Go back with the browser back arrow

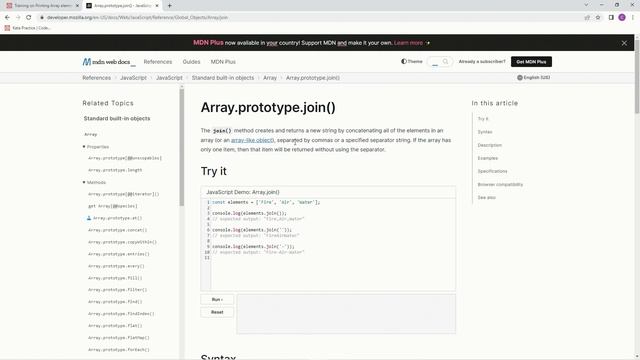(7, 18)
